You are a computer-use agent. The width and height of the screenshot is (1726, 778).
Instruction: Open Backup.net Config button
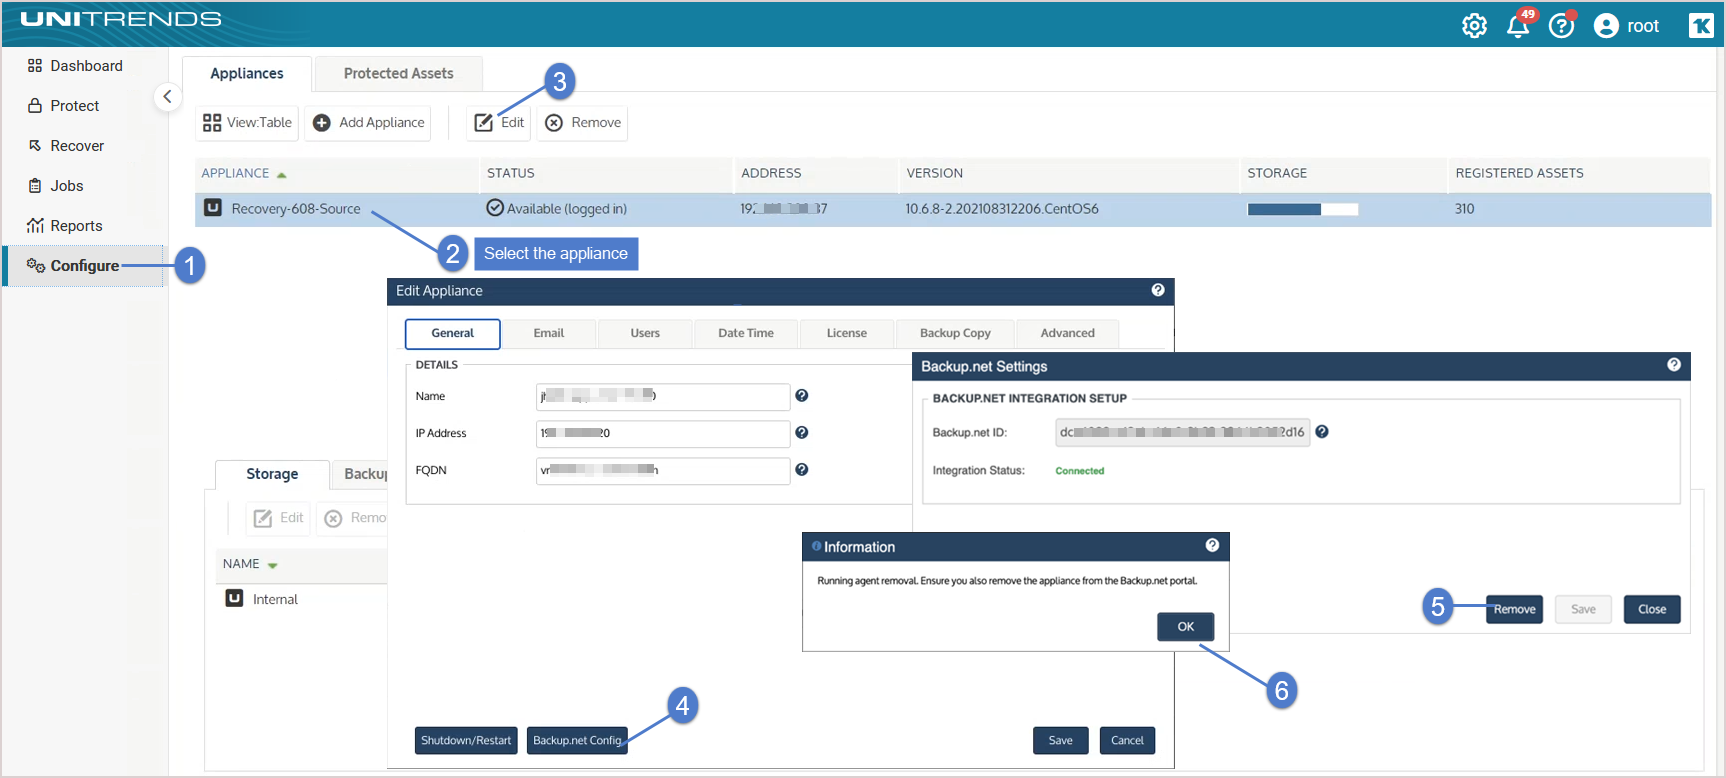coord(577,741)
